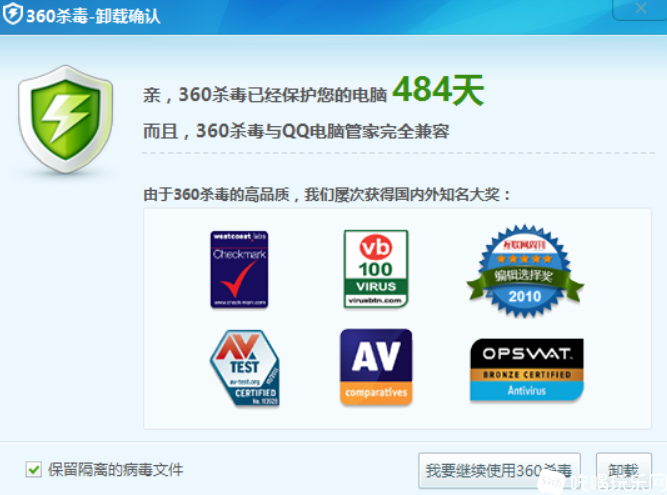Click the title text 360杀毒-卸载确认
The height and width of the screenshot is (495, 667).
click(93, 16)
